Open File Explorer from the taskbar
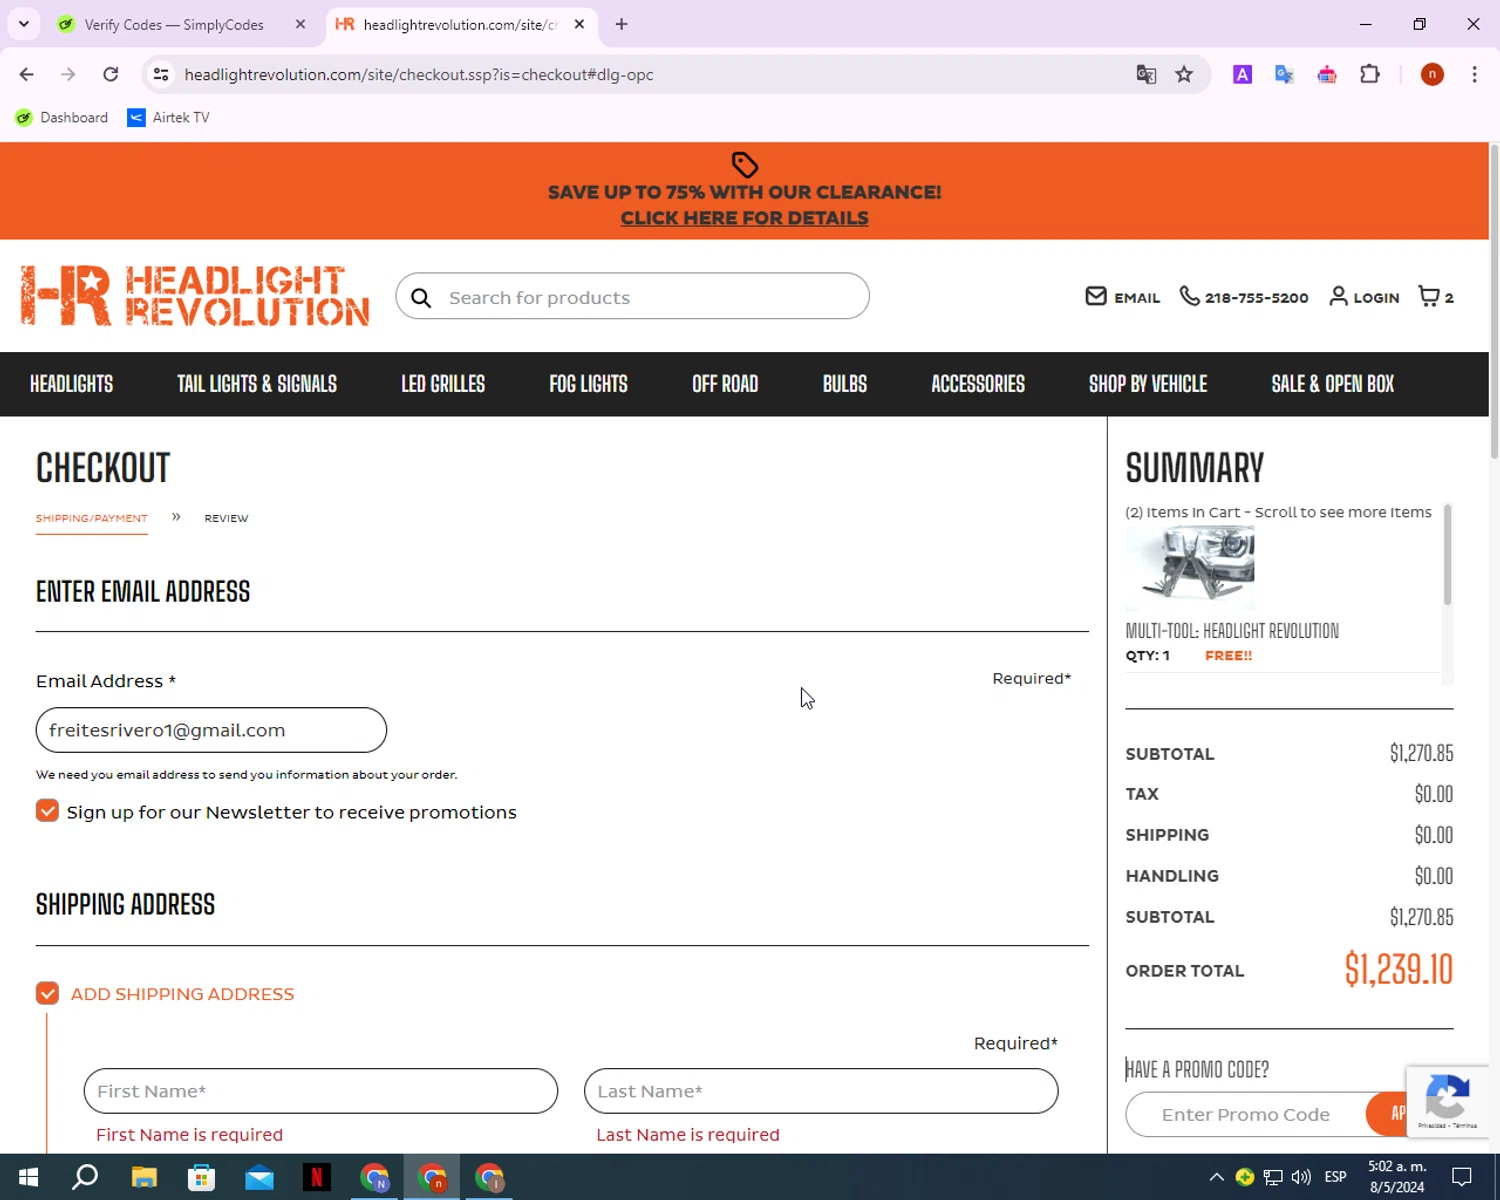 click(144, 1177)
